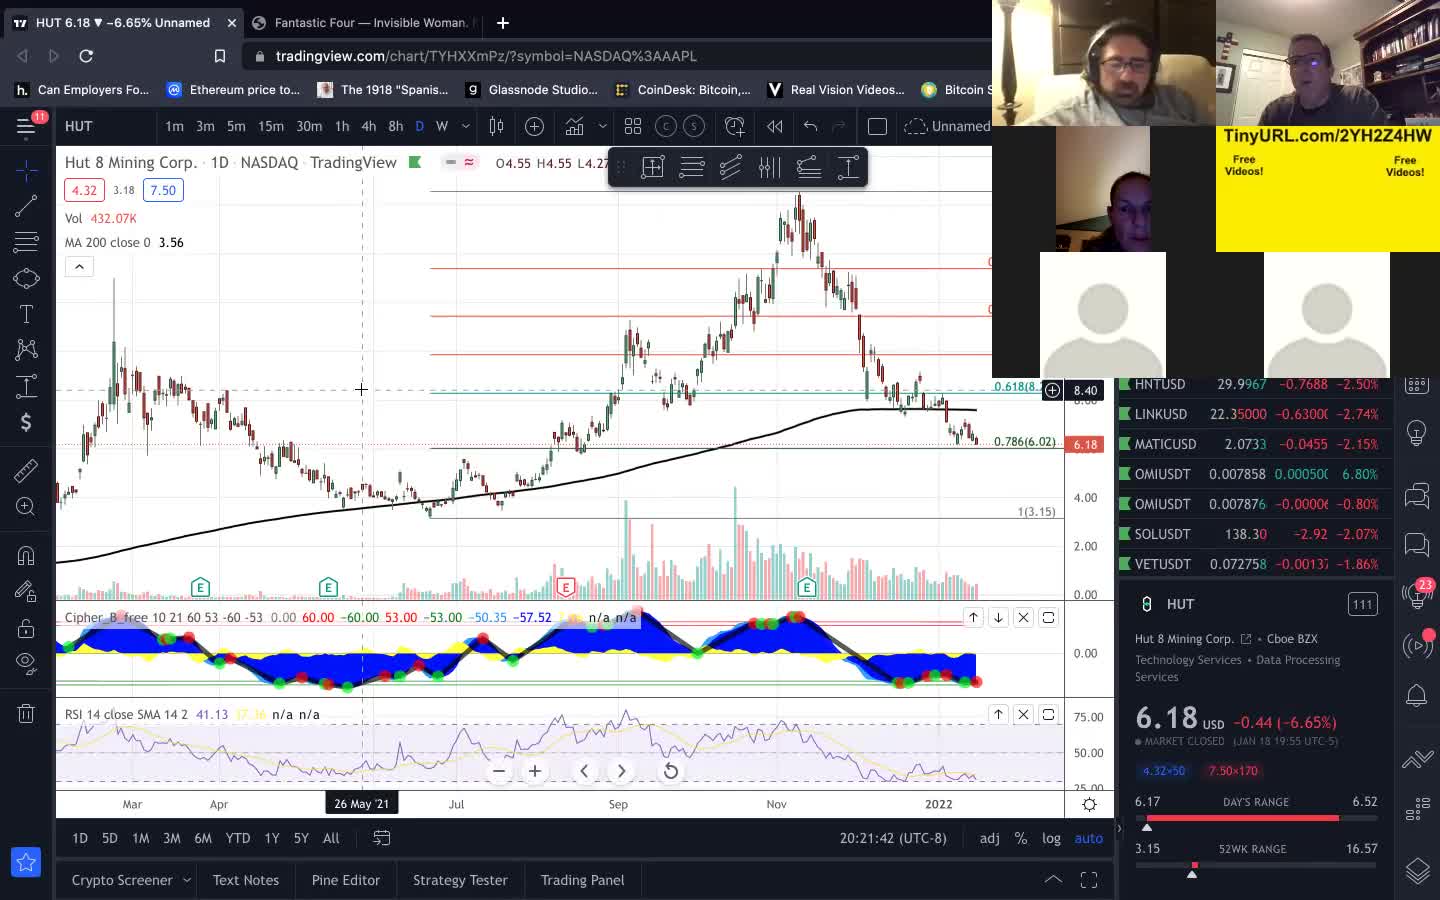The height and width of the screenshot is (900, 1440).
Task: Select the trend line drawing tool
Action: point(26,206)
